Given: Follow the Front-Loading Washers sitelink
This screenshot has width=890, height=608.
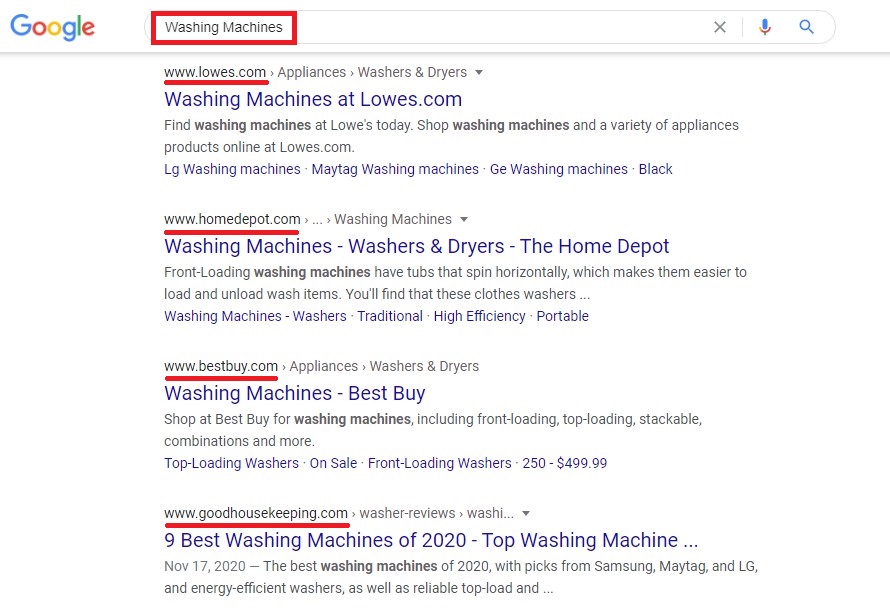Looking at the screenshot, I should [x=439, y=463].
